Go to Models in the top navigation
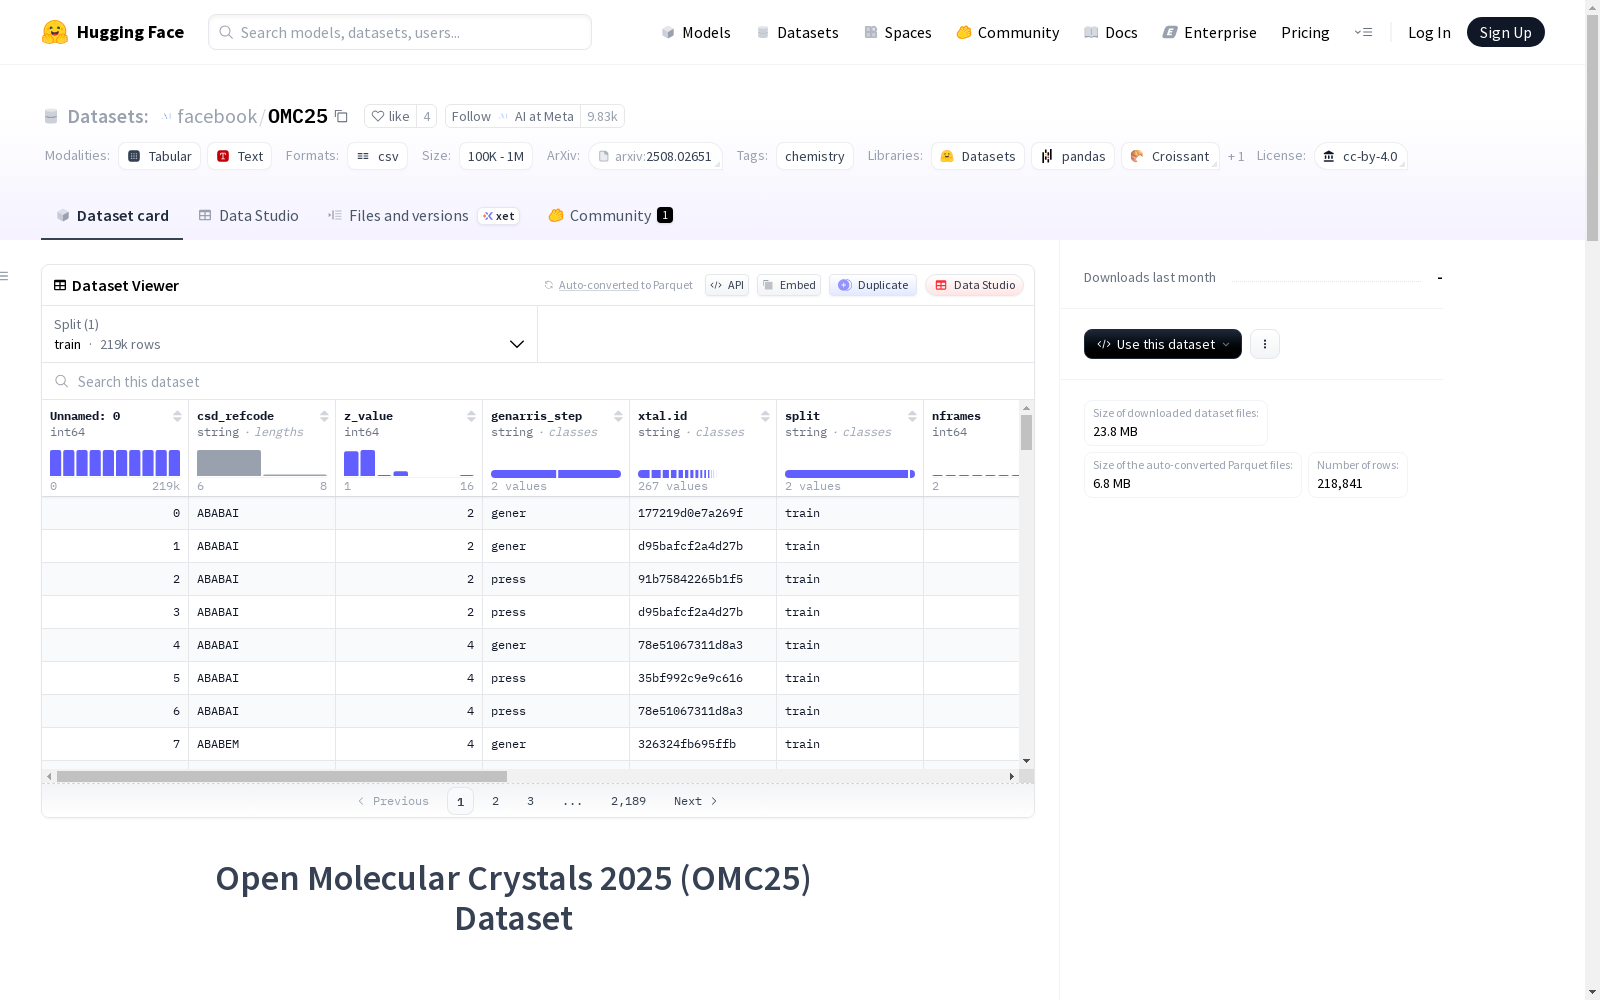Image resolution: width=1600 pixels, height=1000 pixels. pos(696,32)
